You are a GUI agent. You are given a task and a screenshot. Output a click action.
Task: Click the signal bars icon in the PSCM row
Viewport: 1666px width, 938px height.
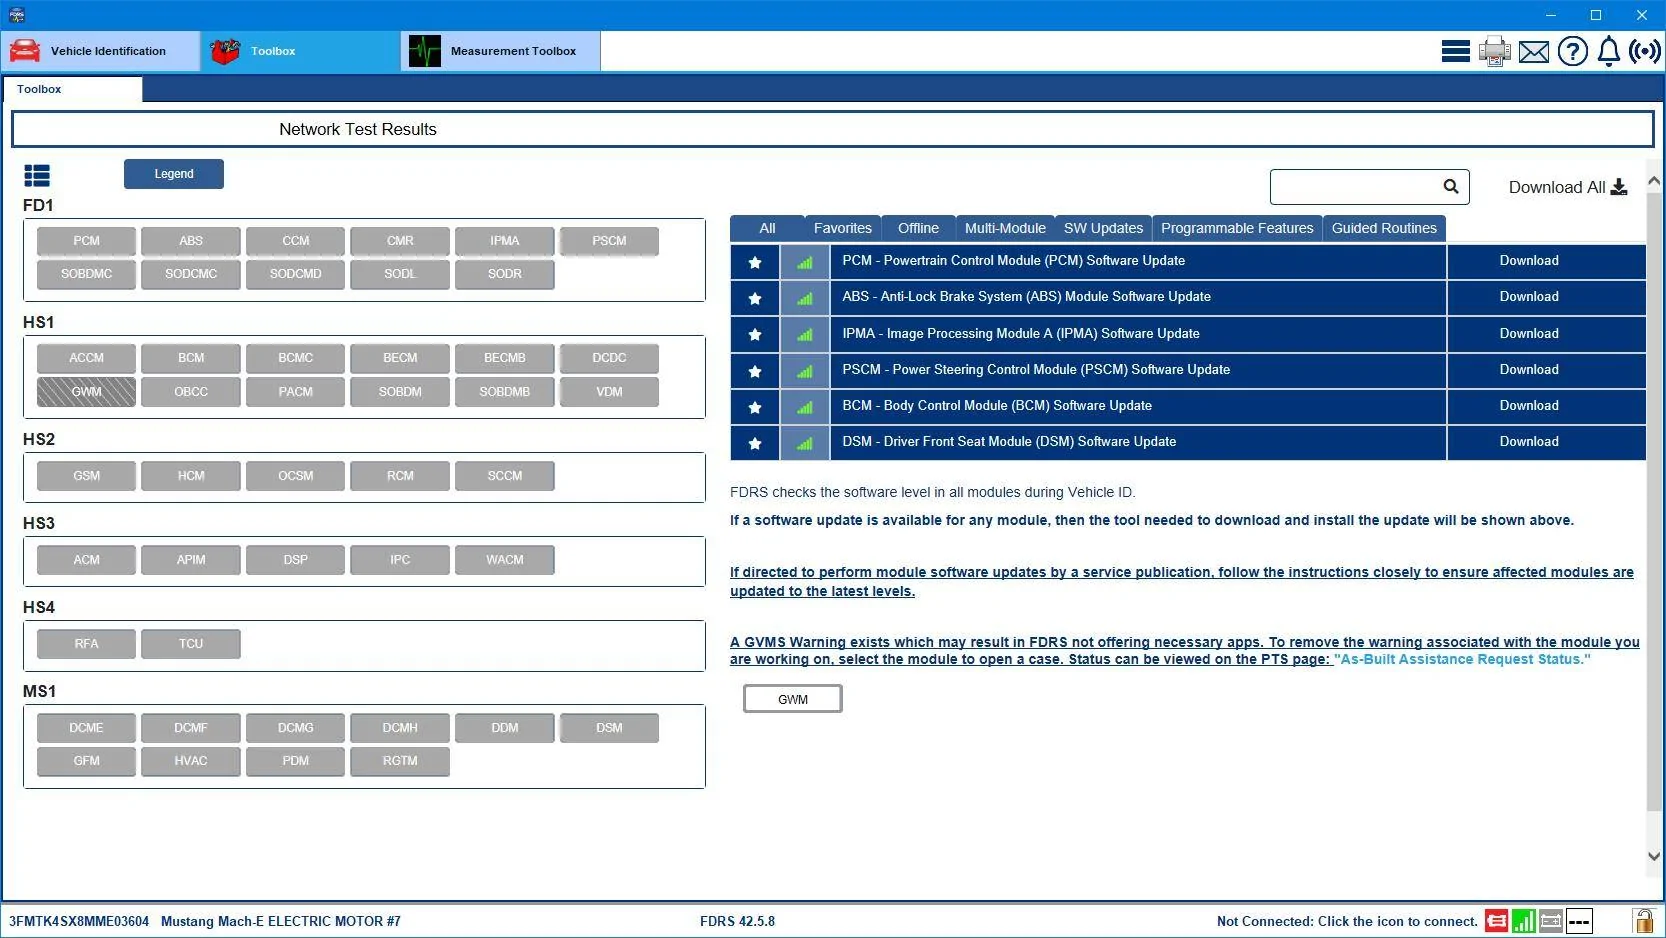[x=805, y=371]
